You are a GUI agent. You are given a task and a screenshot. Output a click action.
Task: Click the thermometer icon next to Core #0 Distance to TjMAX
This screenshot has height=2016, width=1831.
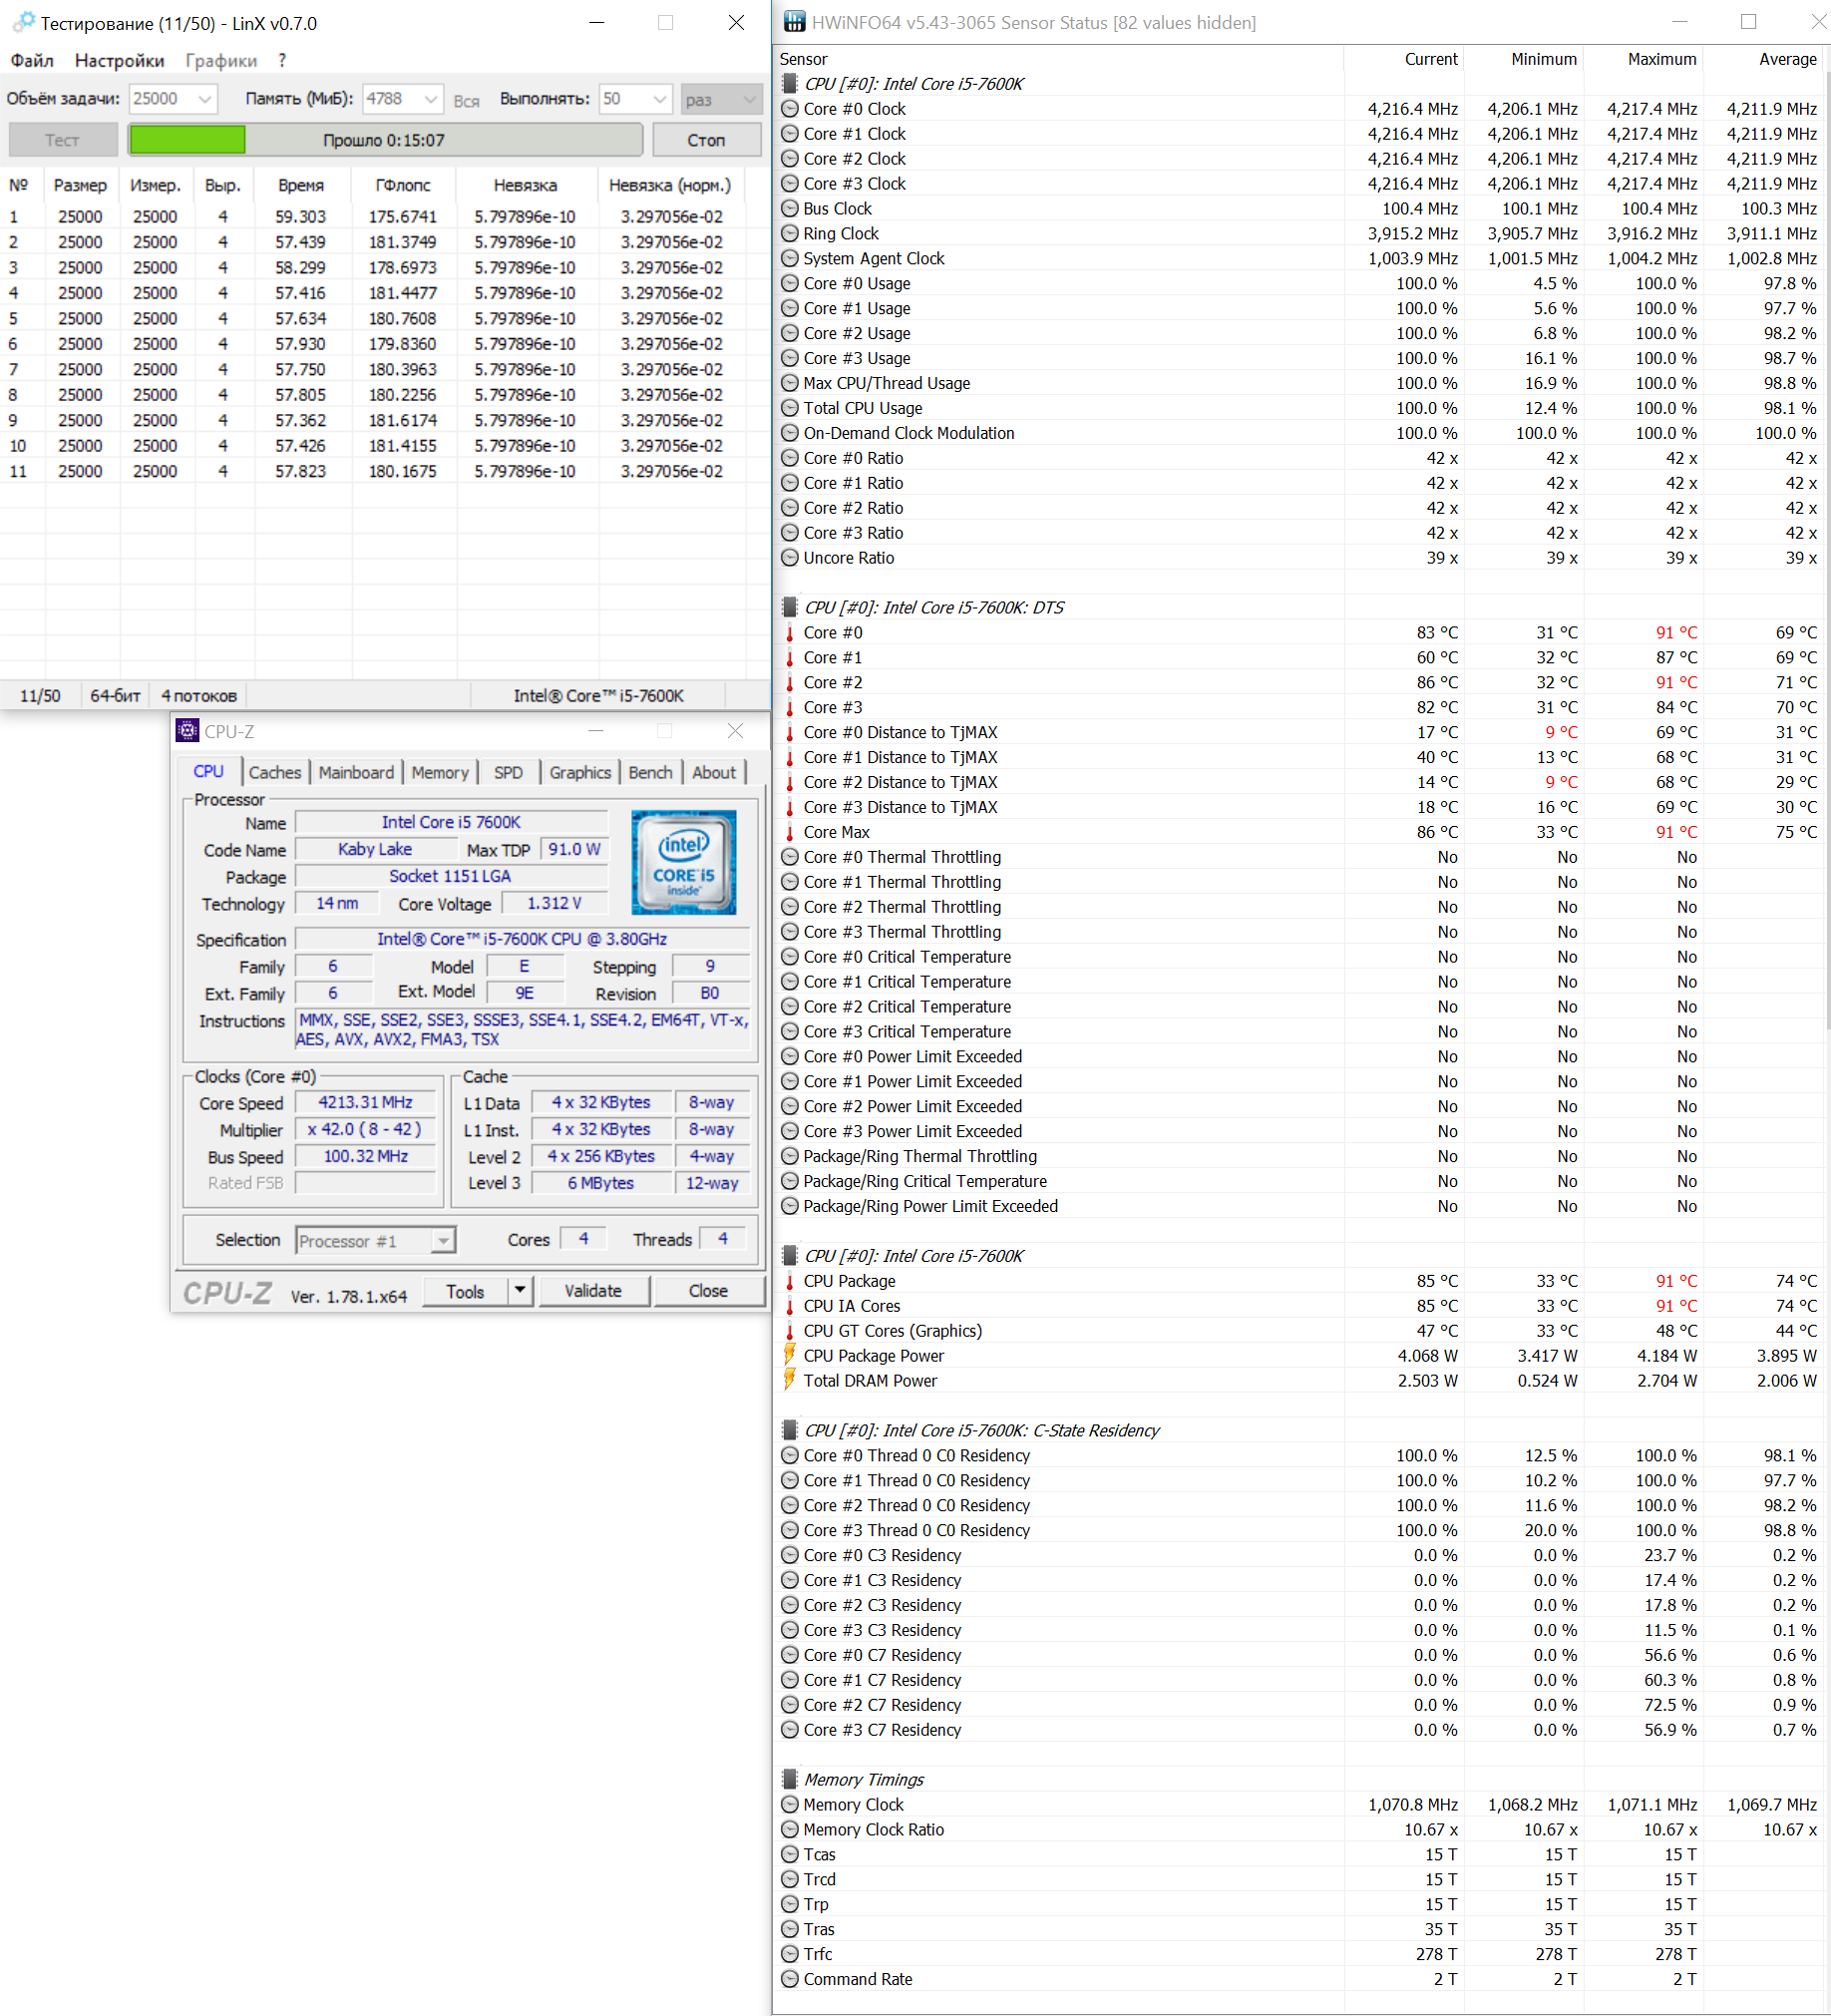(x=790, y=733)
